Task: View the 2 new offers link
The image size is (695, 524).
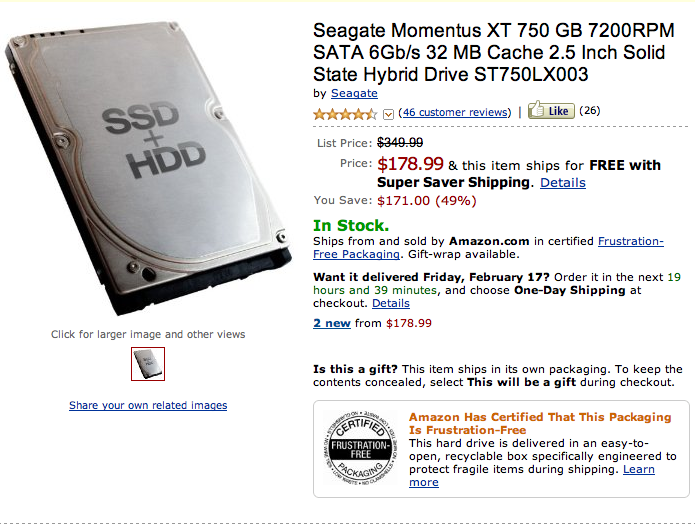Action: pos(332,323)
